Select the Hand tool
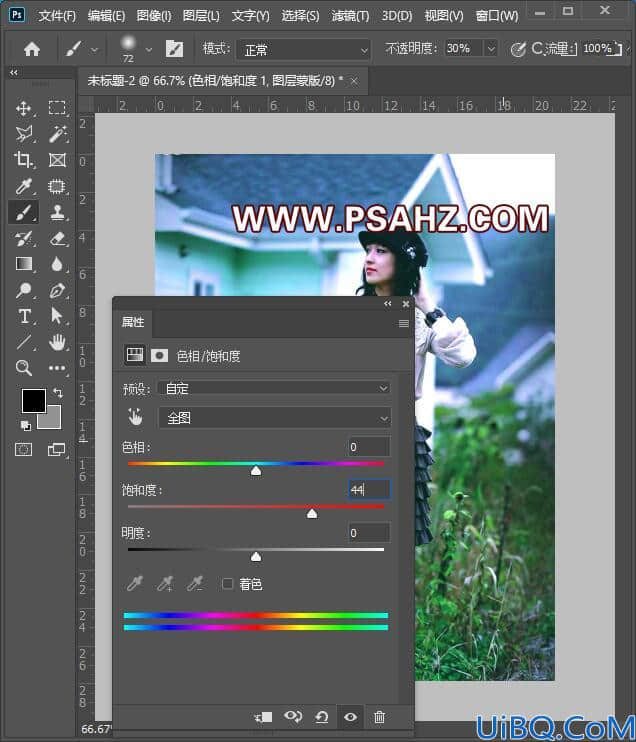 point(57,342)
